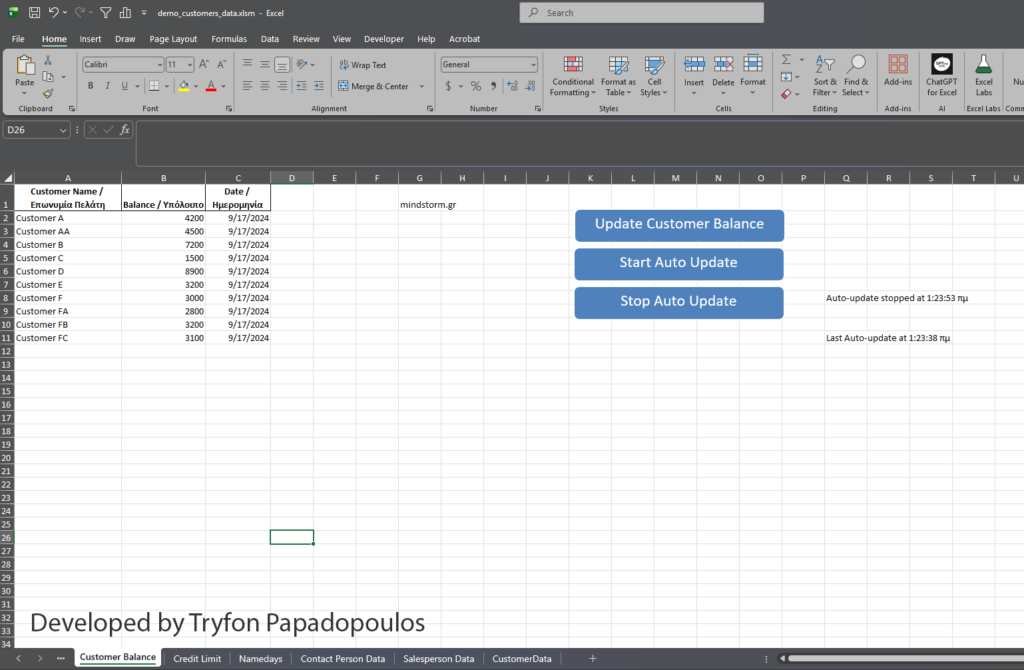Click the Insert cells icon
This screenshot has height=670, width=1024.
[694, 64]
